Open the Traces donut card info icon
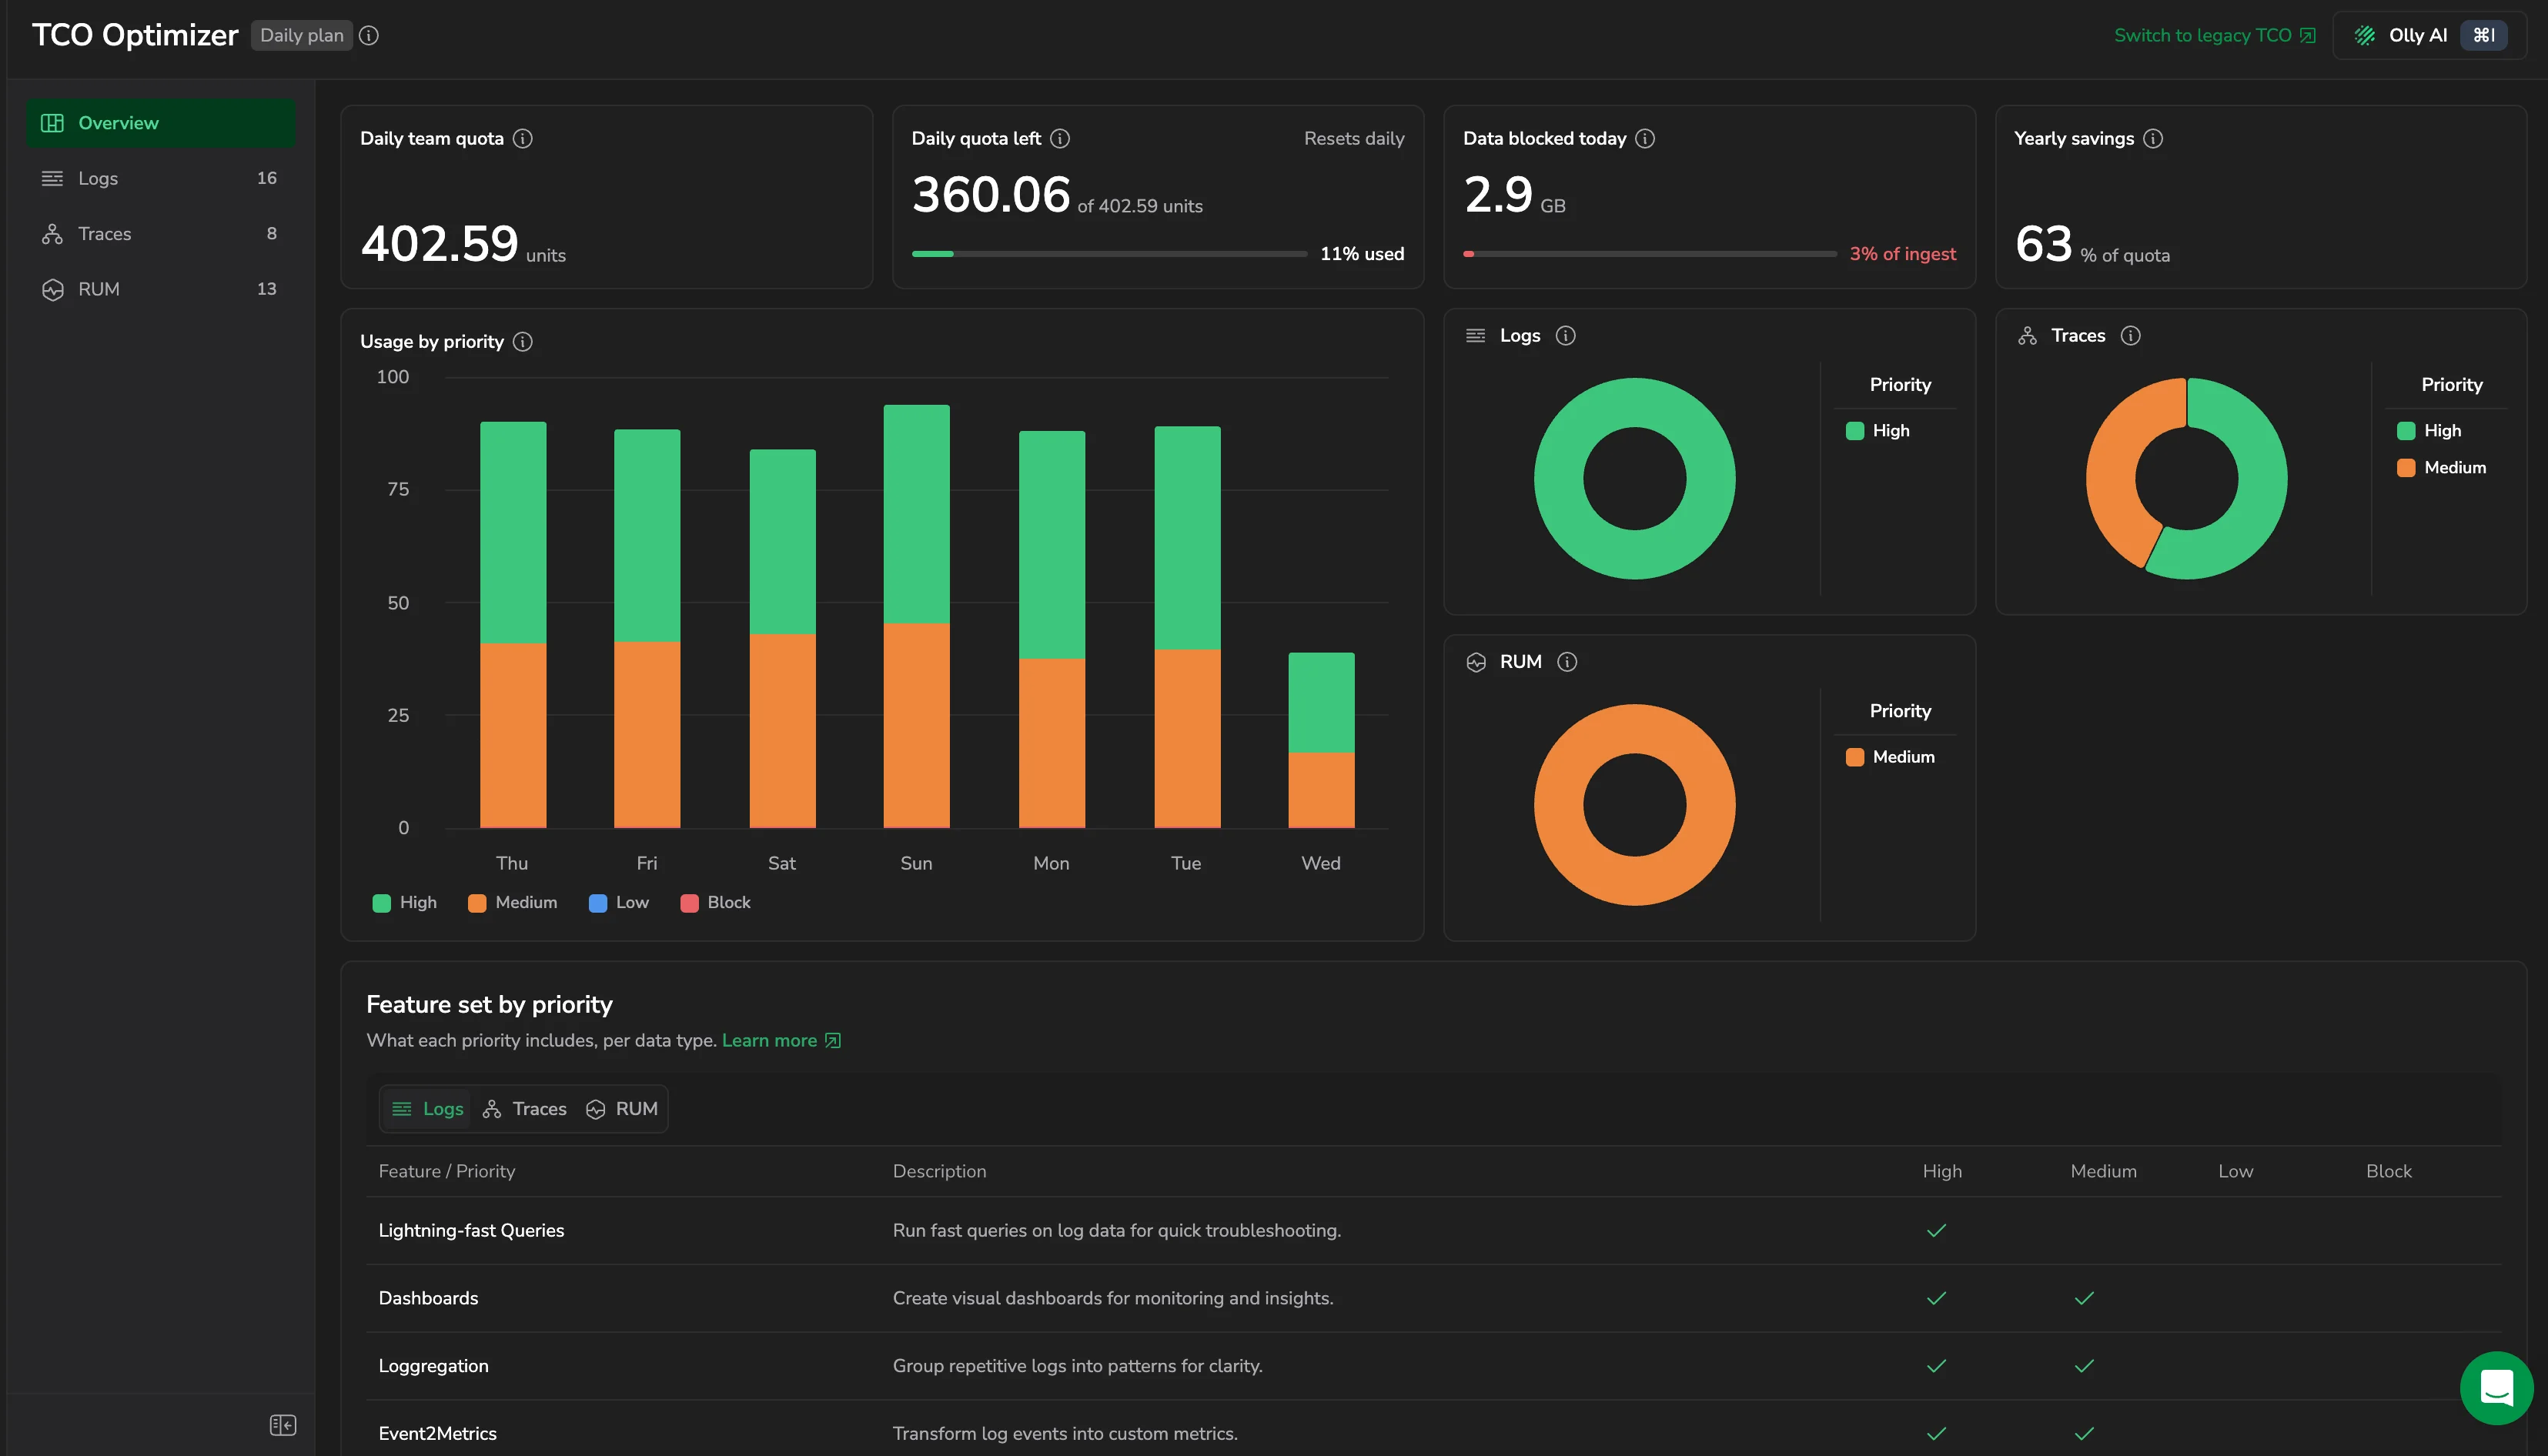2548x1456 pixels. click(x=2131, y=335)
